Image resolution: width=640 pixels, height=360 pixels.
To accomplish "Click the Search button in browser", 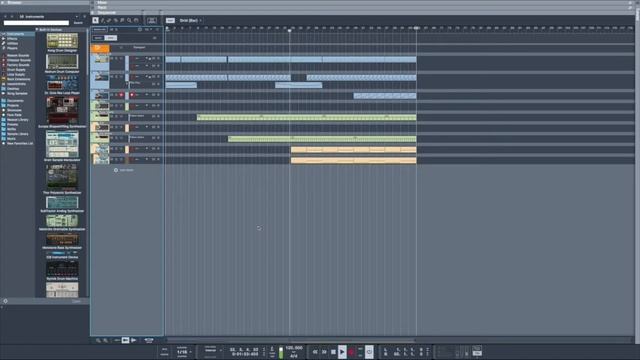I will pyautogui.click(x=78, y=23).
